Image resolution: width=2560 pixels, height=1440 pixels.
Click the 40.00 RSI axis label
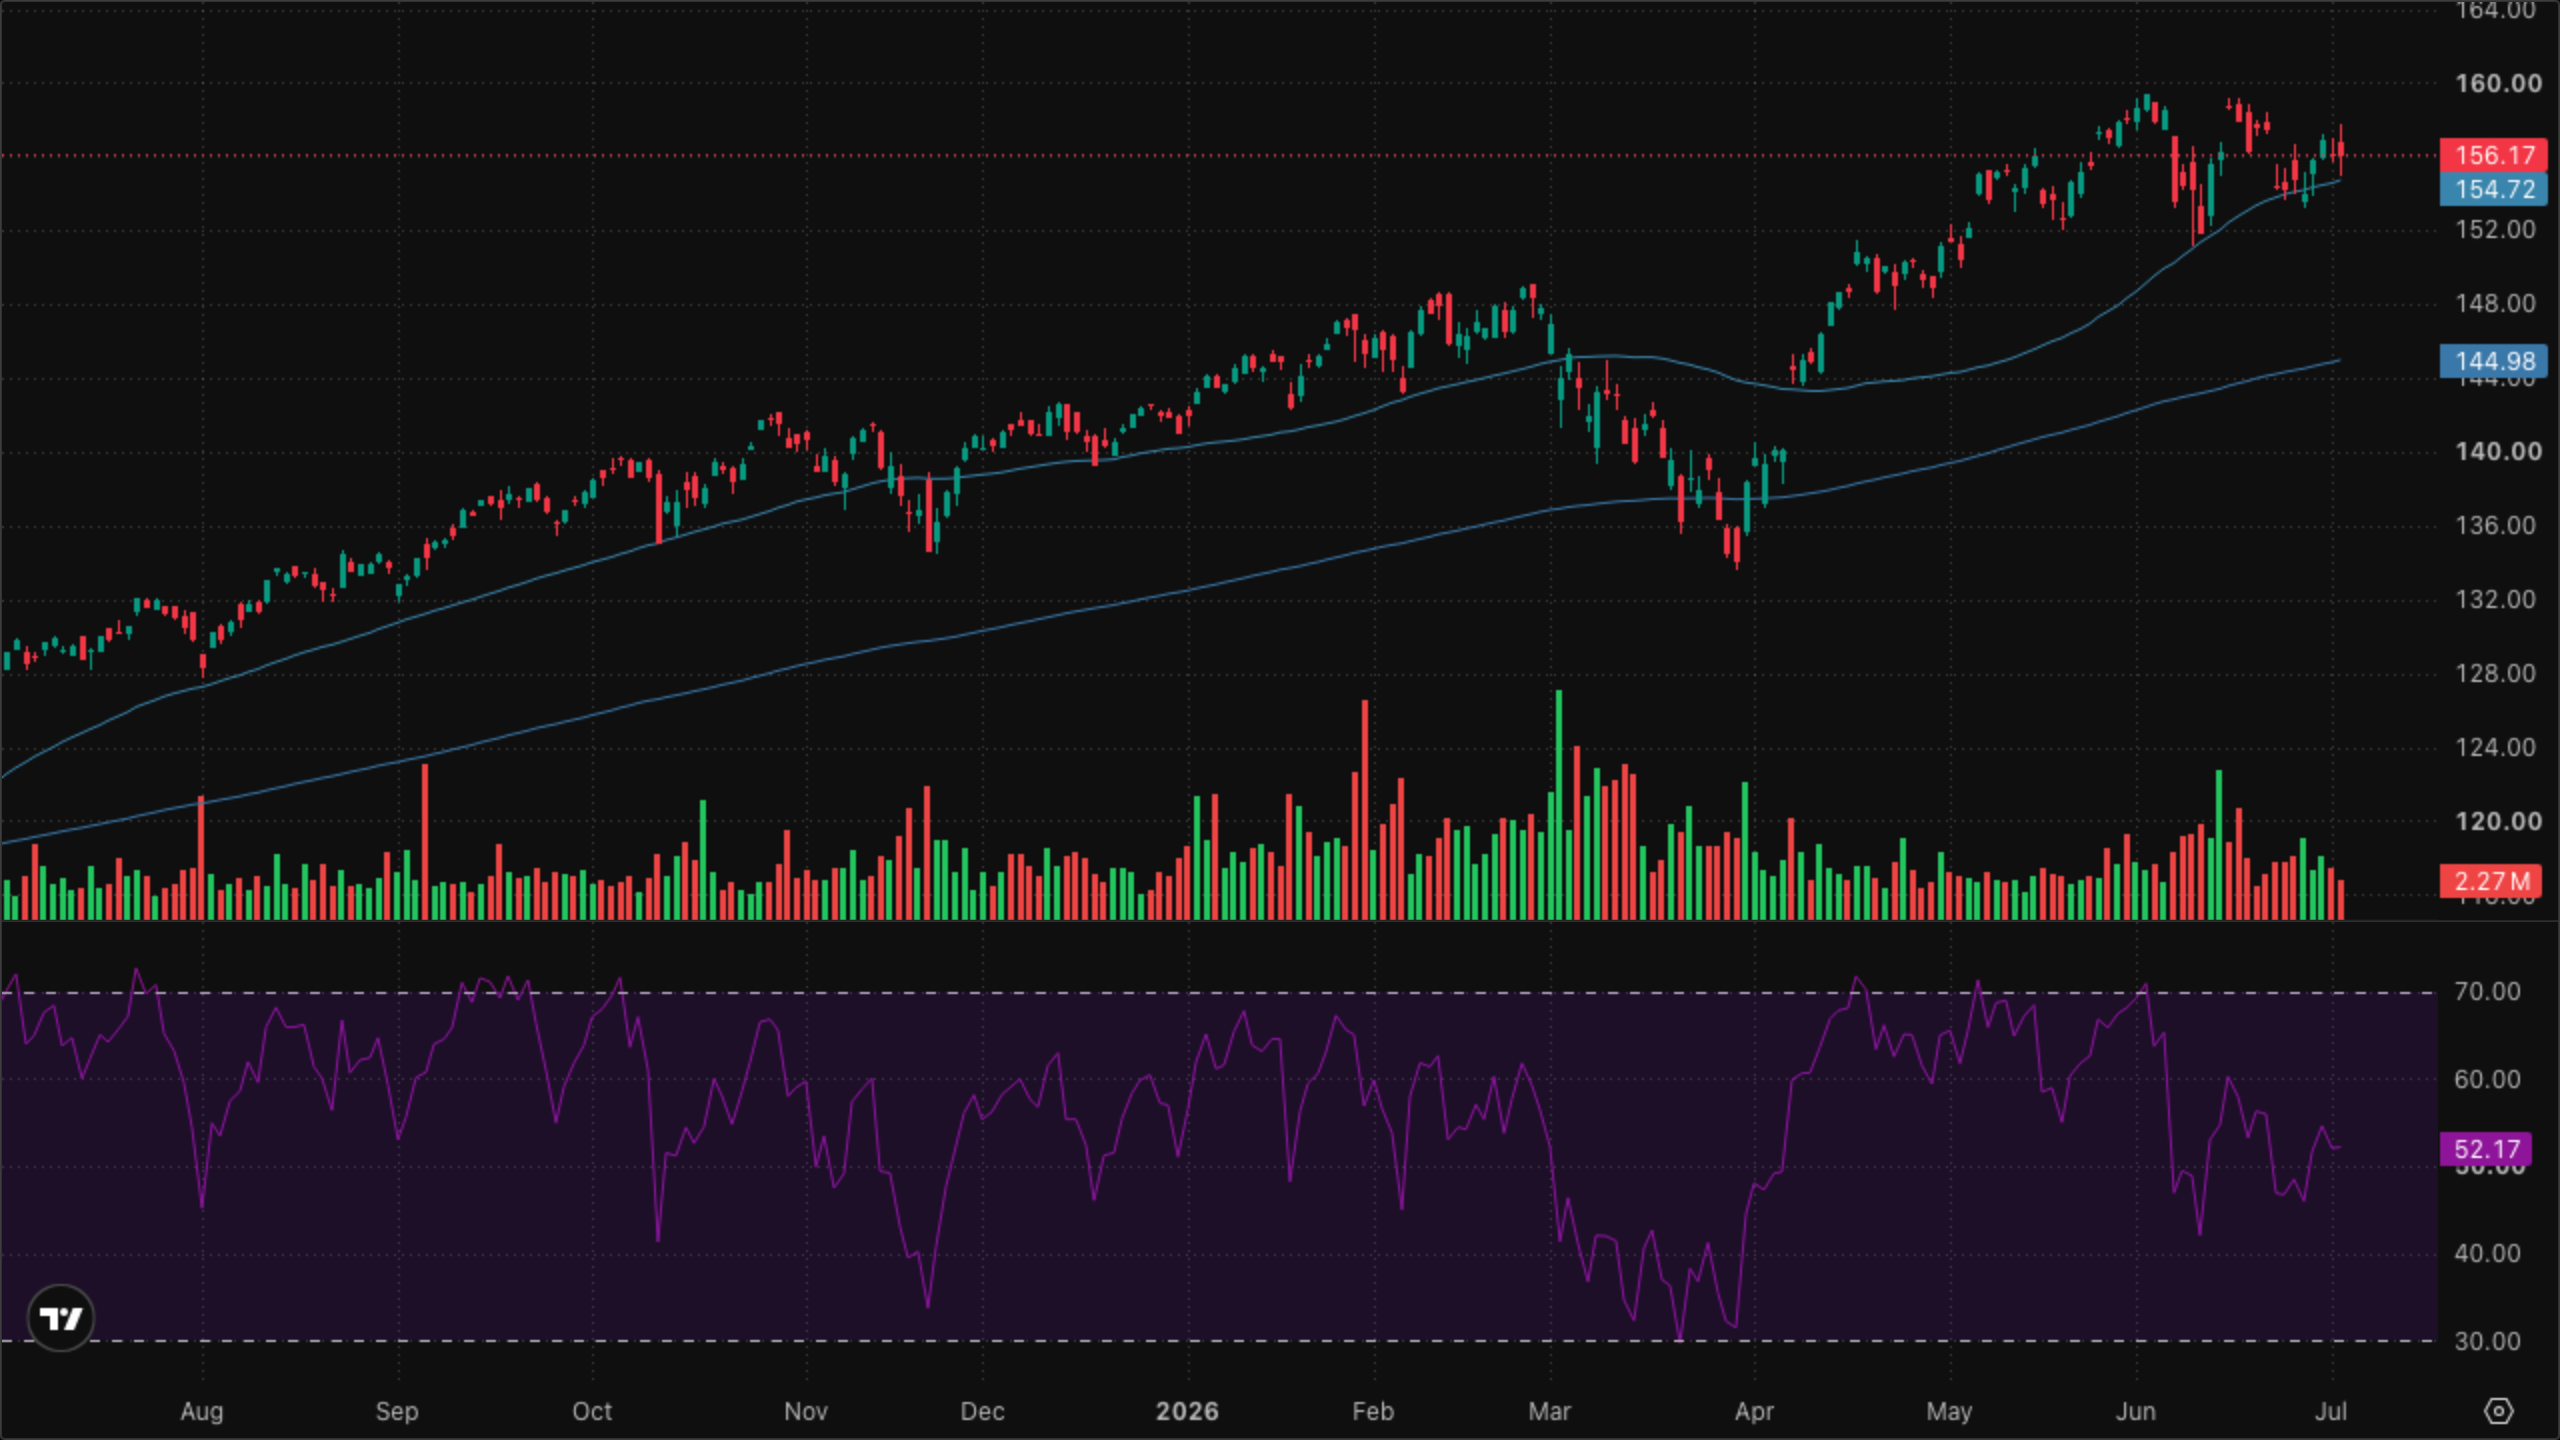point(2487,1254)
